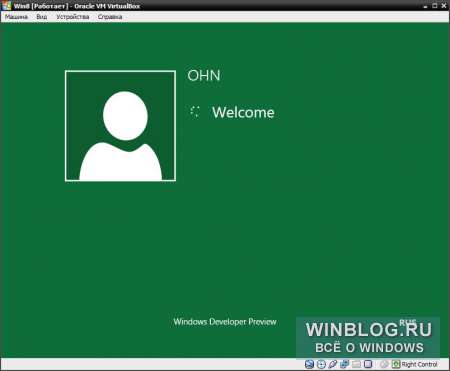This screenshot has width=450, height=371.
Task: Close the VirtualBox window
Action: point(444,6)
